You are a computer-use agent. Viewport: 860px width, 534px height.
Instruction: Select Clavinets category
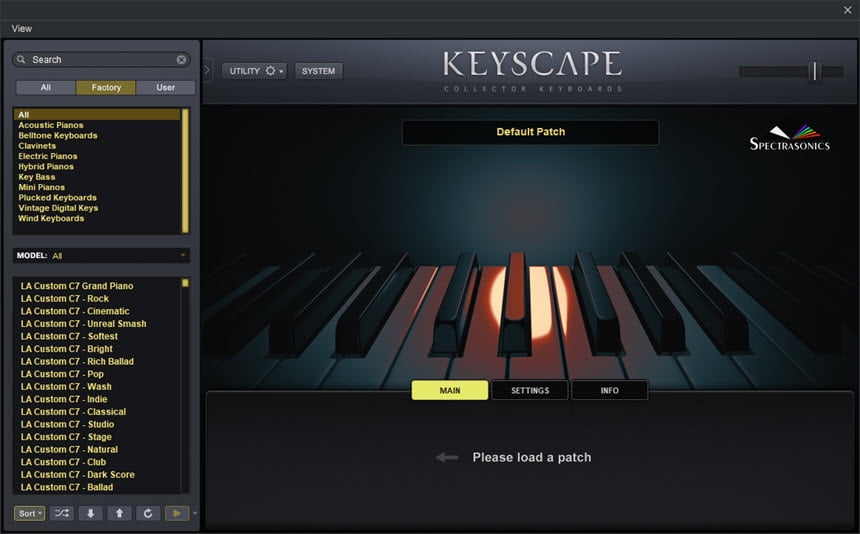point(37,146)
